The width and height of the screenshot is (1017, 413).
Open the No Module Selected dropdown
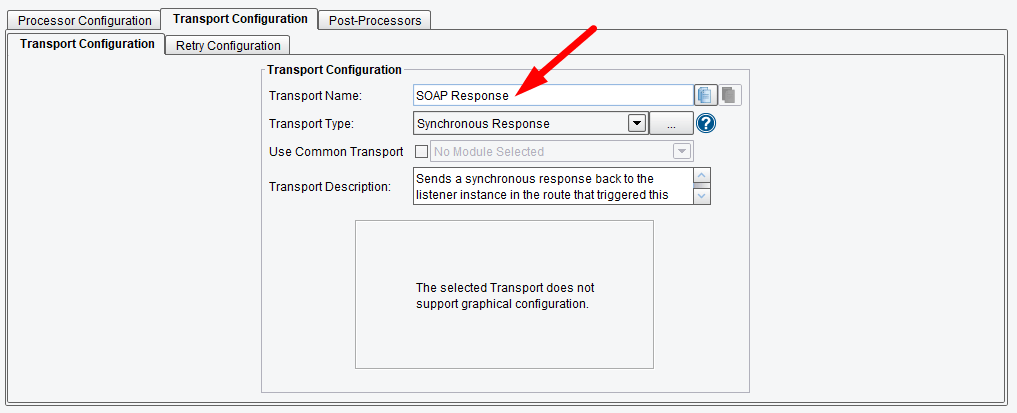tap(682, 152)
